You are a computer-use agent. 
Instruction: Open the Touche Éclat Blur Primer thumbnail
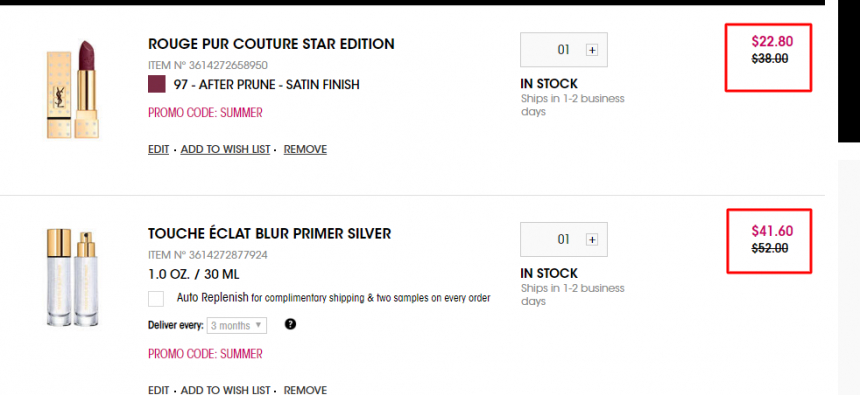point(72,279)
